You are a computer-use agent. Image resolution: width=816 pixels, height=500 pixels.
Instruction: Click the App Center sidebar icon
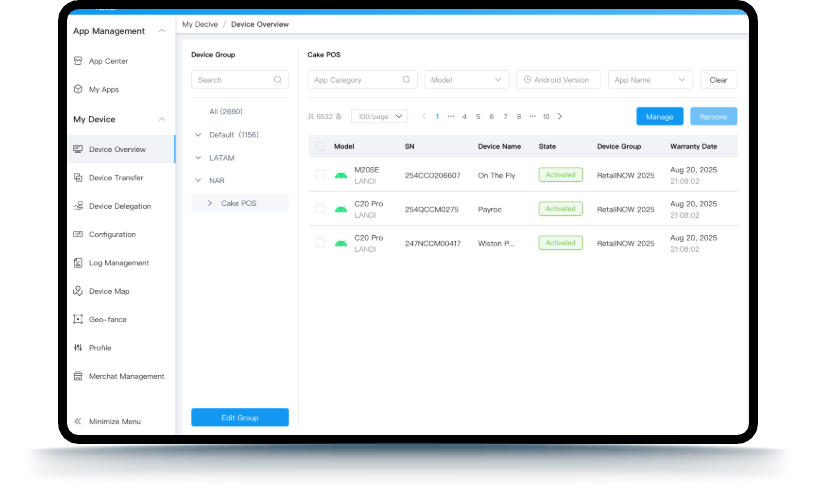point(78,61)
